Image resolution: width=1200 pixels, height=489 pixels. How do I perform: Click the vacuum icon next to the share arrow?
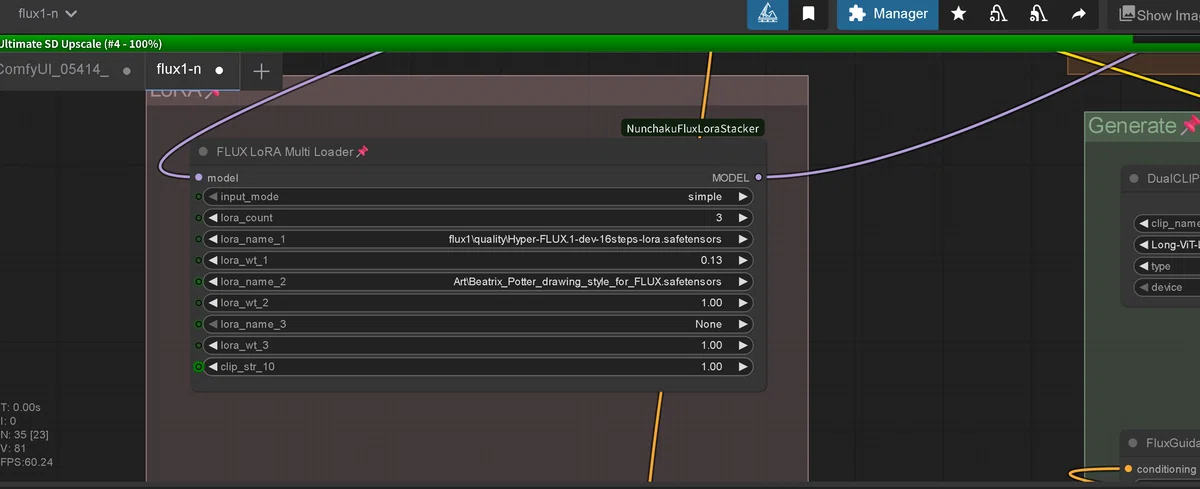tap(1038, 14)
